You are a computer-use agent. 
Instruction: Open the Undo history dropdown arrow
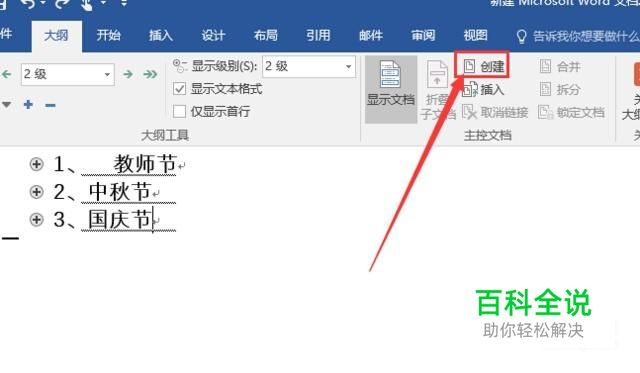pos(43,3)
